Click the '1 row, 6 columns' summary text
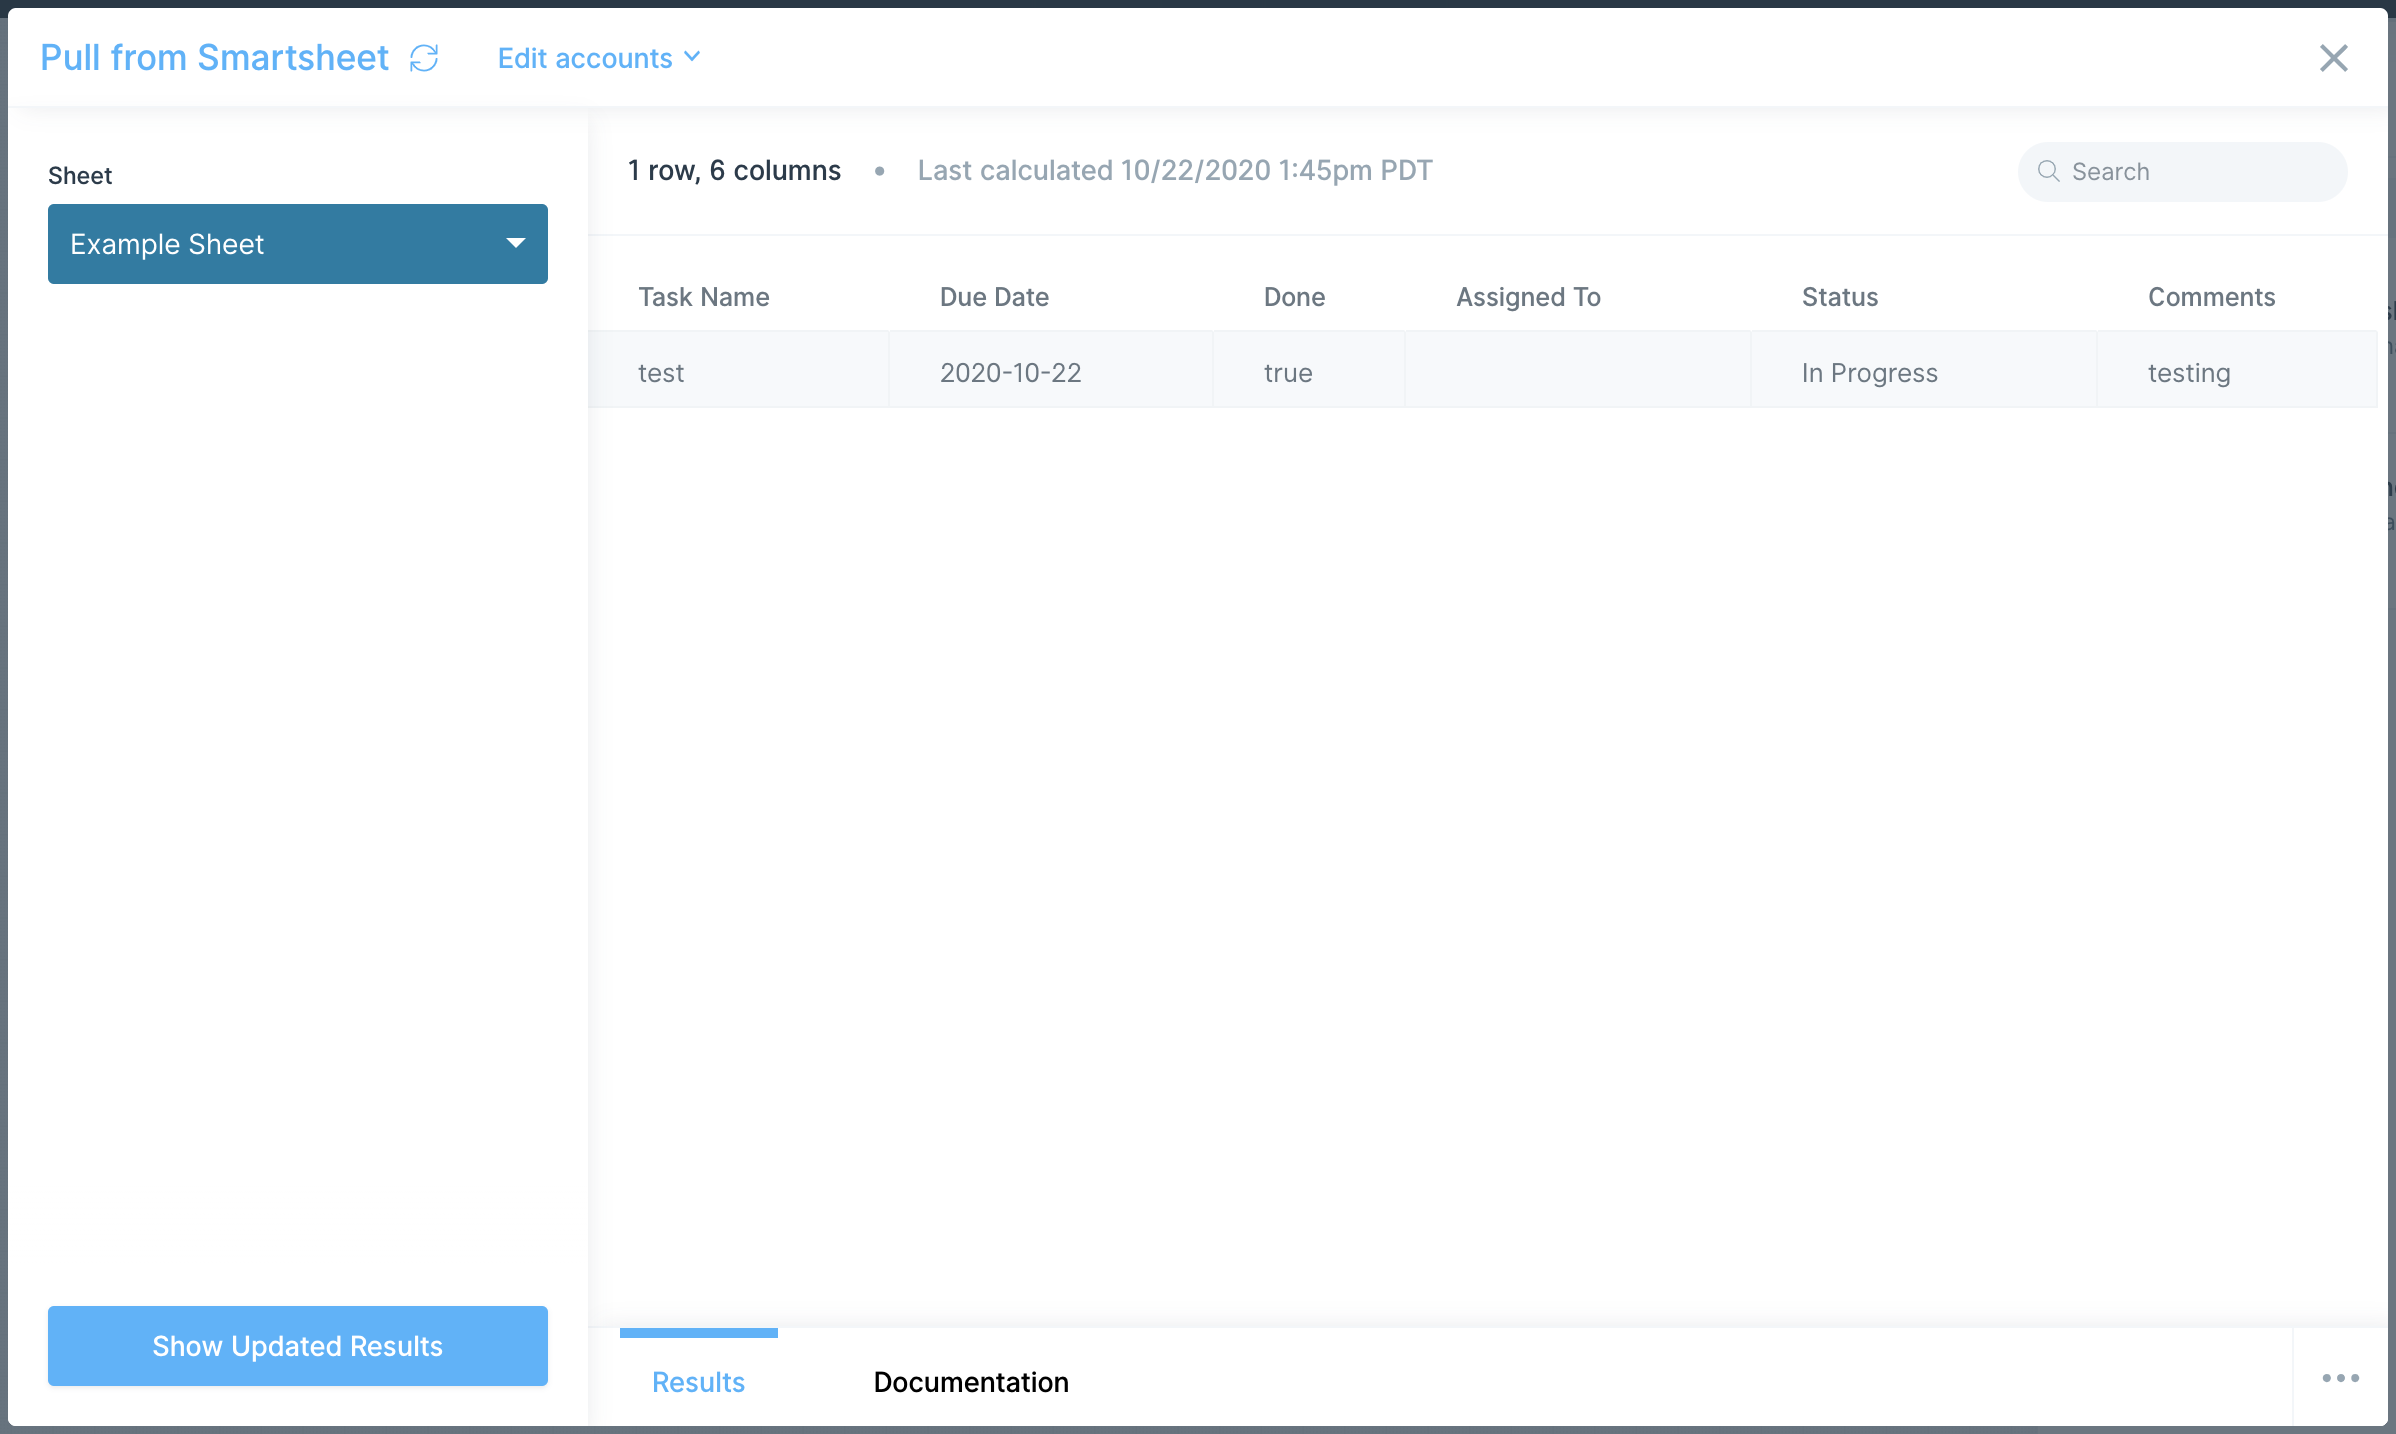Viewport: 2396px width, 1434px height. (734, 171)
